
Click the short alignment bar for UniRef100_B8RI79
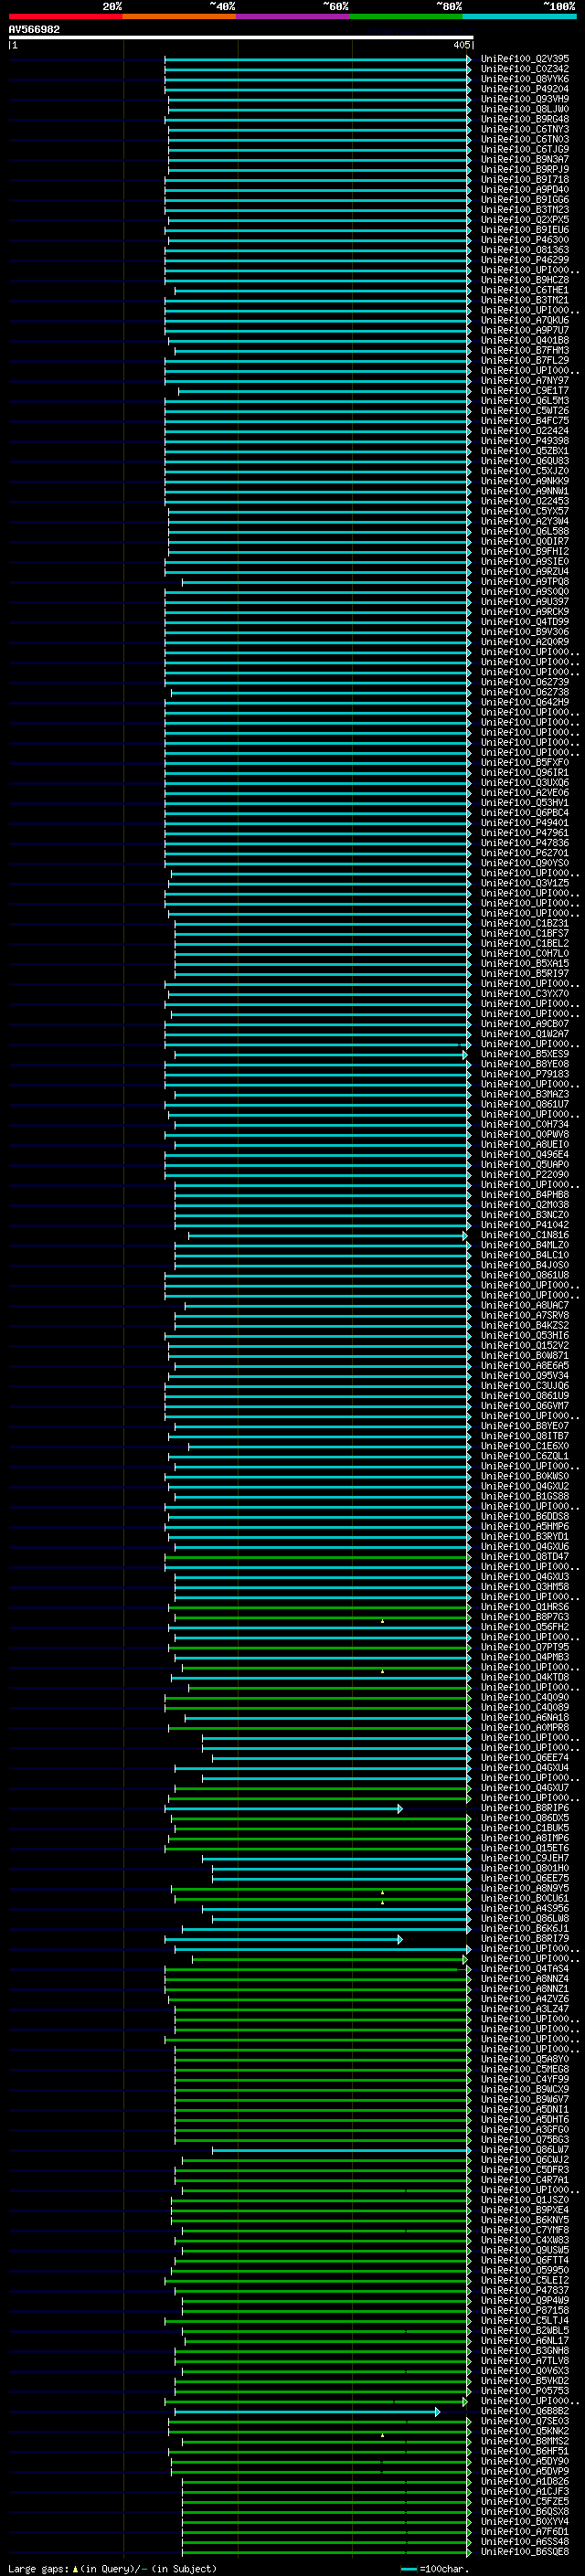284,1939
